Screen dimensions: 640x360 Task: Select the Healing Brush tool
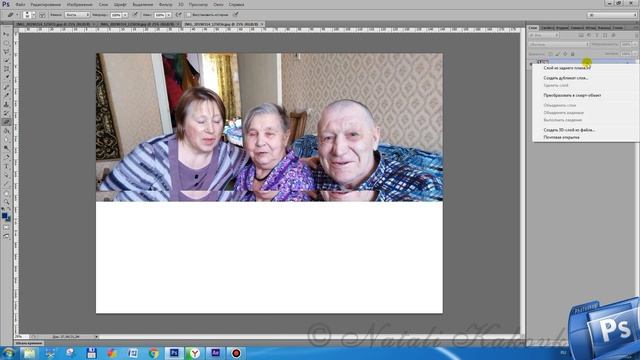tap(6, 87)
